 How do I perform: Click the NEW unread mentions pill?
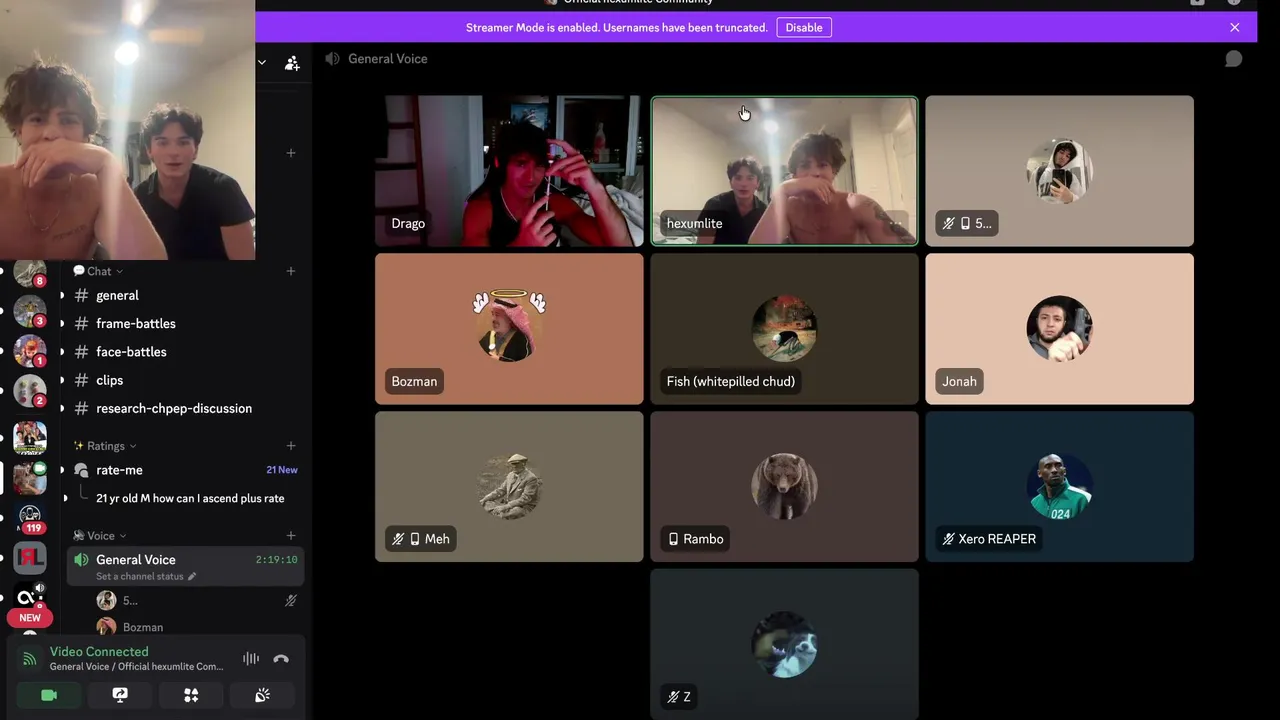pyautogui.click(x=30, y=617)
